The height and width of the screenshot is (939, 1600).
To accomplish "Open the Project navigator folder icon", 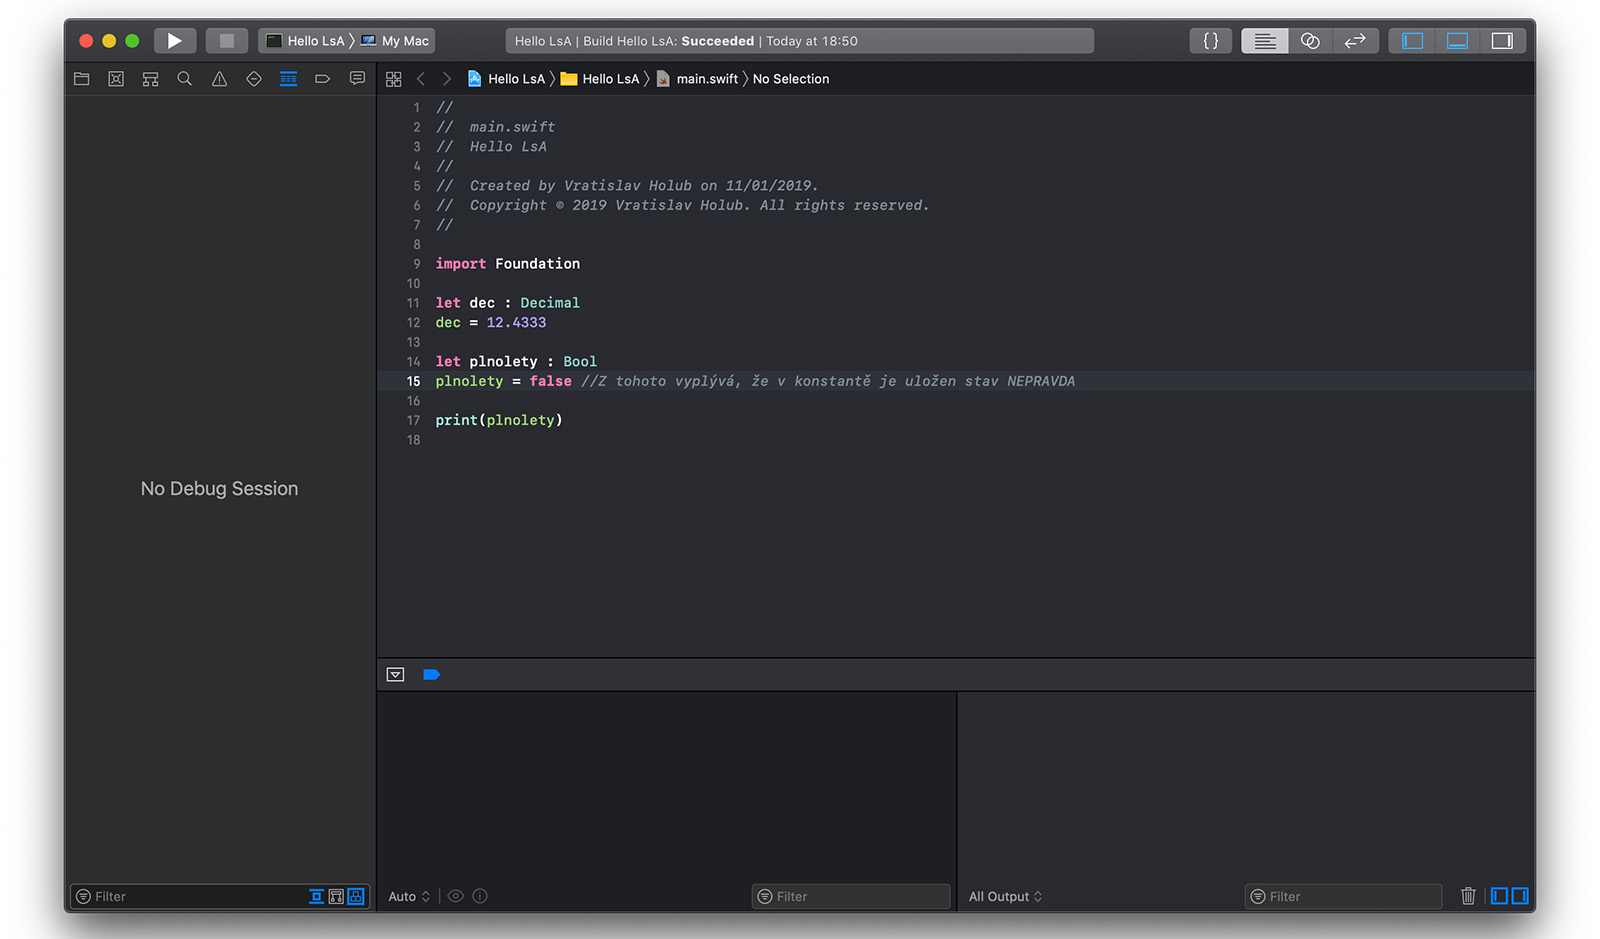I will (x=82, y=79).
